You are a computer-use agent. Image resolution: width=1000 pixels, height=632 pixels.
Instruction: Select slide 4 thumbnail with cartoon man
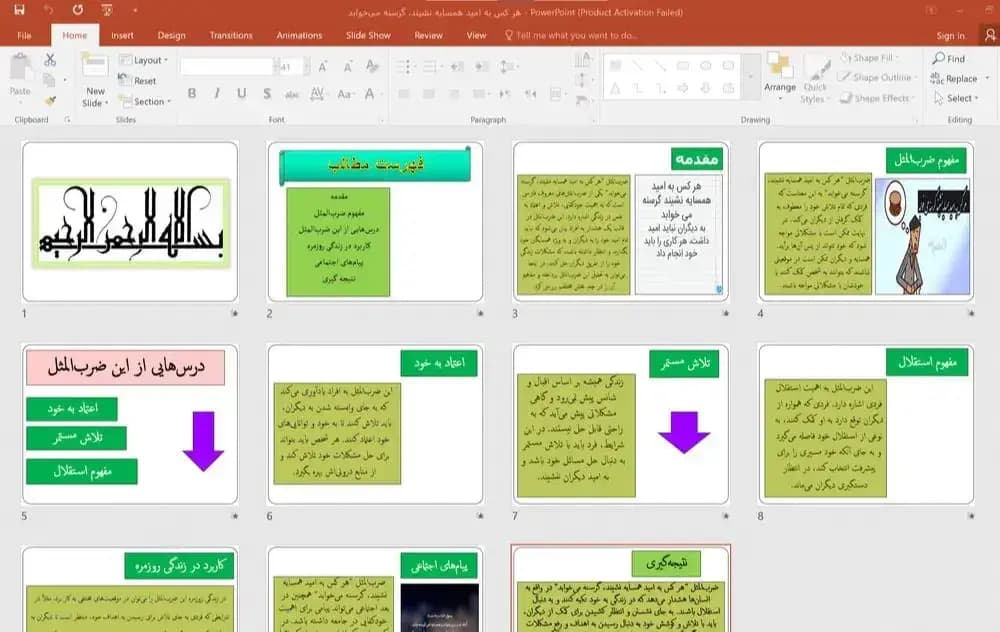click(x=866, y=221)
